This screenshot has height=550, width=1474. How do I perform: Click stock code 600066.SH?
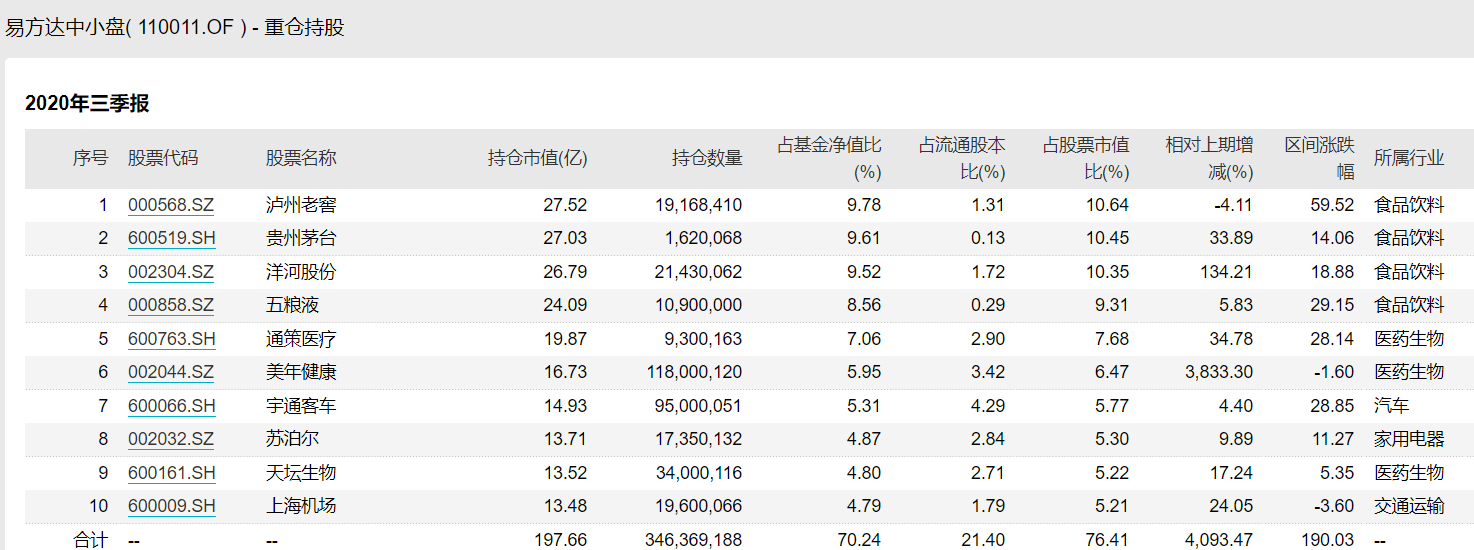pos(171,406)
